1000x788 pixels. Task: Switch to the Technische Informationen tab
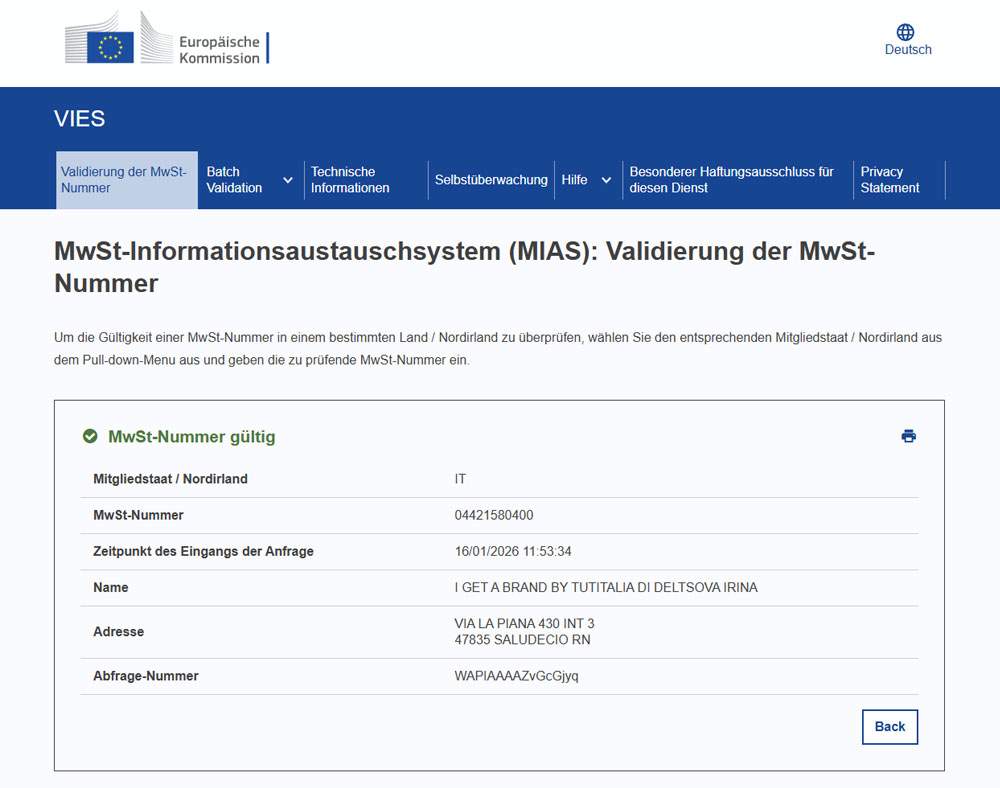pos(352,180)
